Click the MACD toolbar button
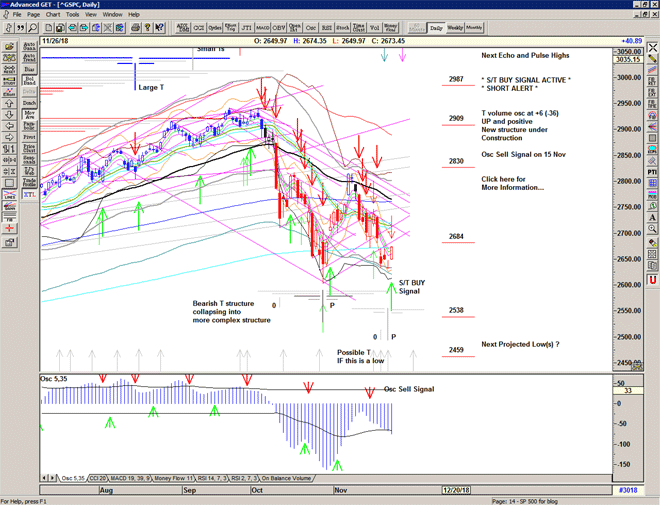The image size is (660, 505). pyautogui.click(x=262, y=29)
